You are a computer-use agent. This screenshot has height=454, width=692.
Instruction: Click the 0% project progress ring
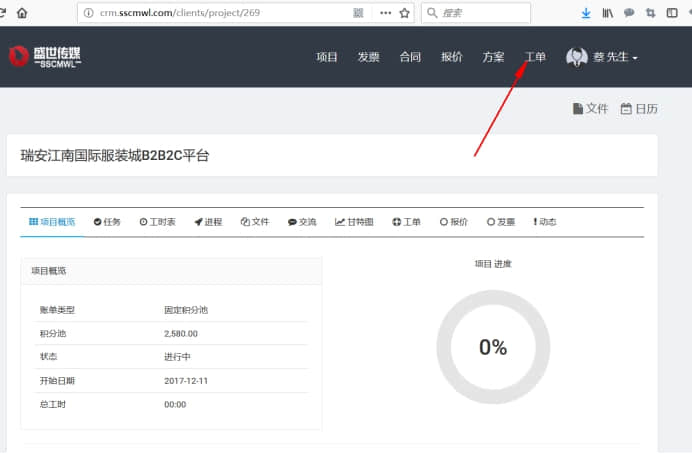[x=493, y=347]
